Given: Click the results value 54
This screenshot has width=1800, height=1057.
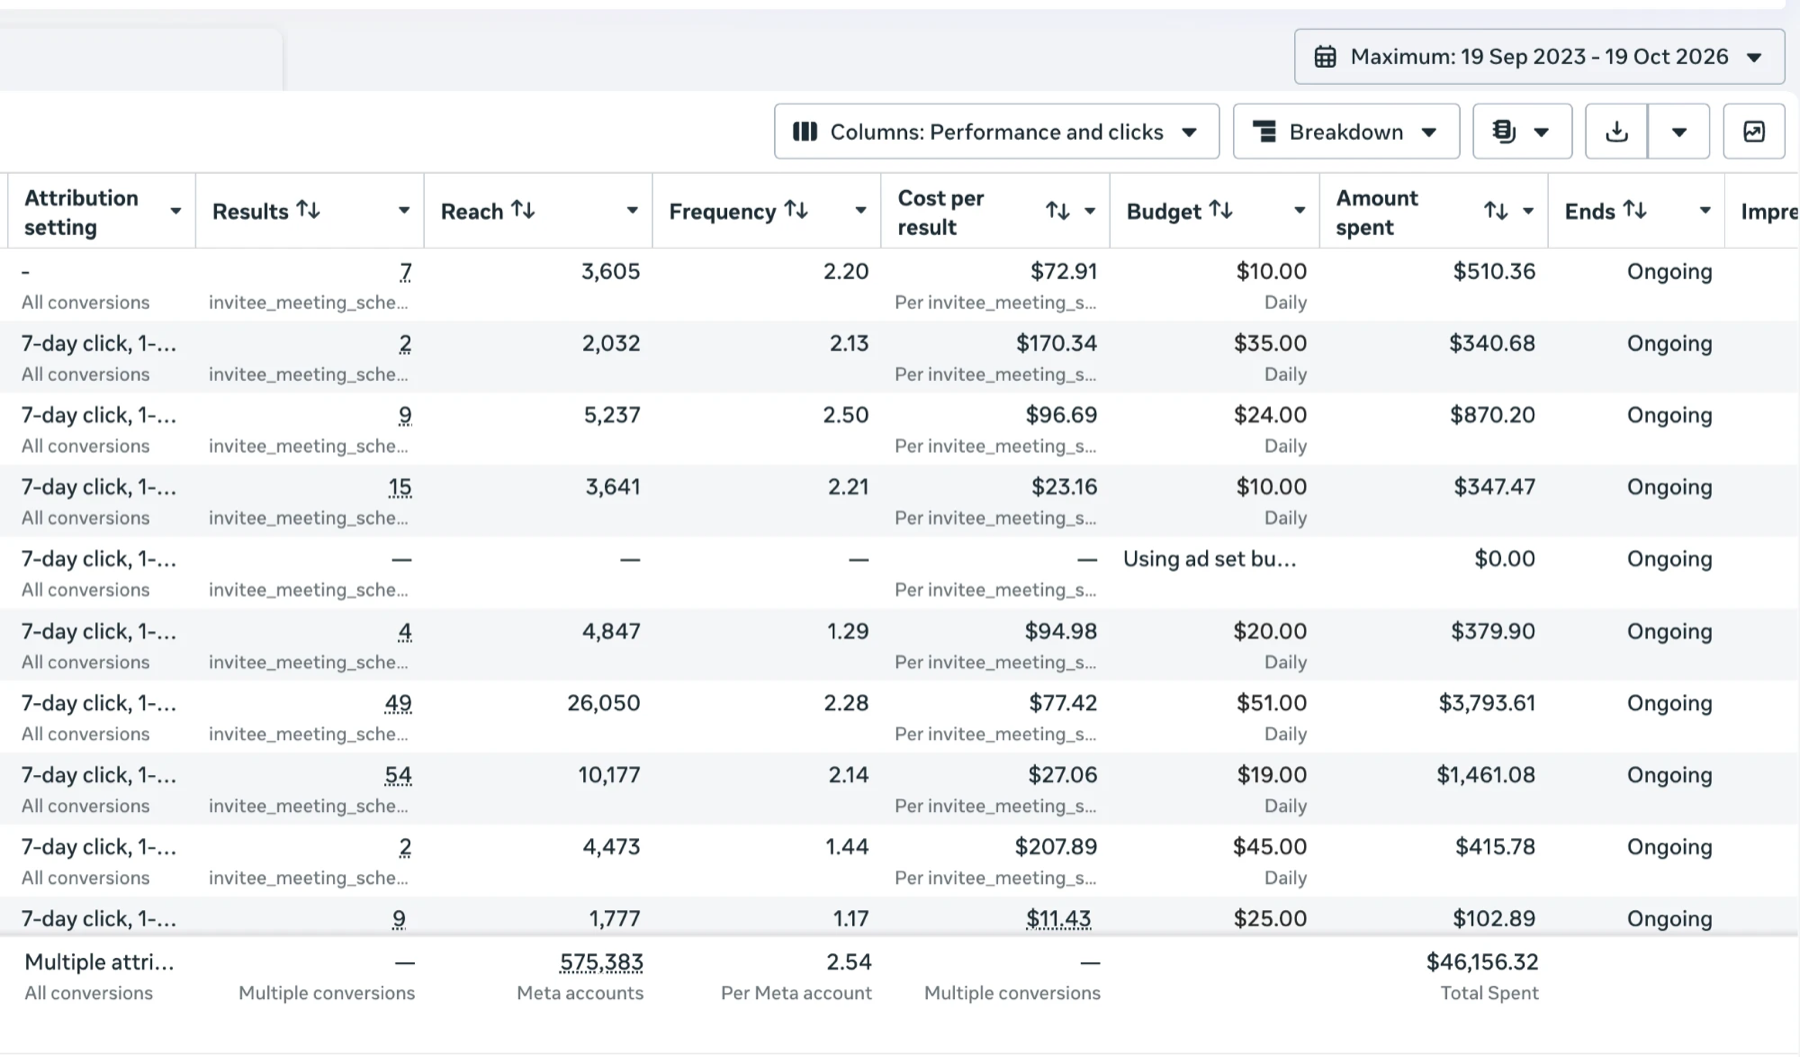Looking at the screenshot, I should tap(398, 776).
